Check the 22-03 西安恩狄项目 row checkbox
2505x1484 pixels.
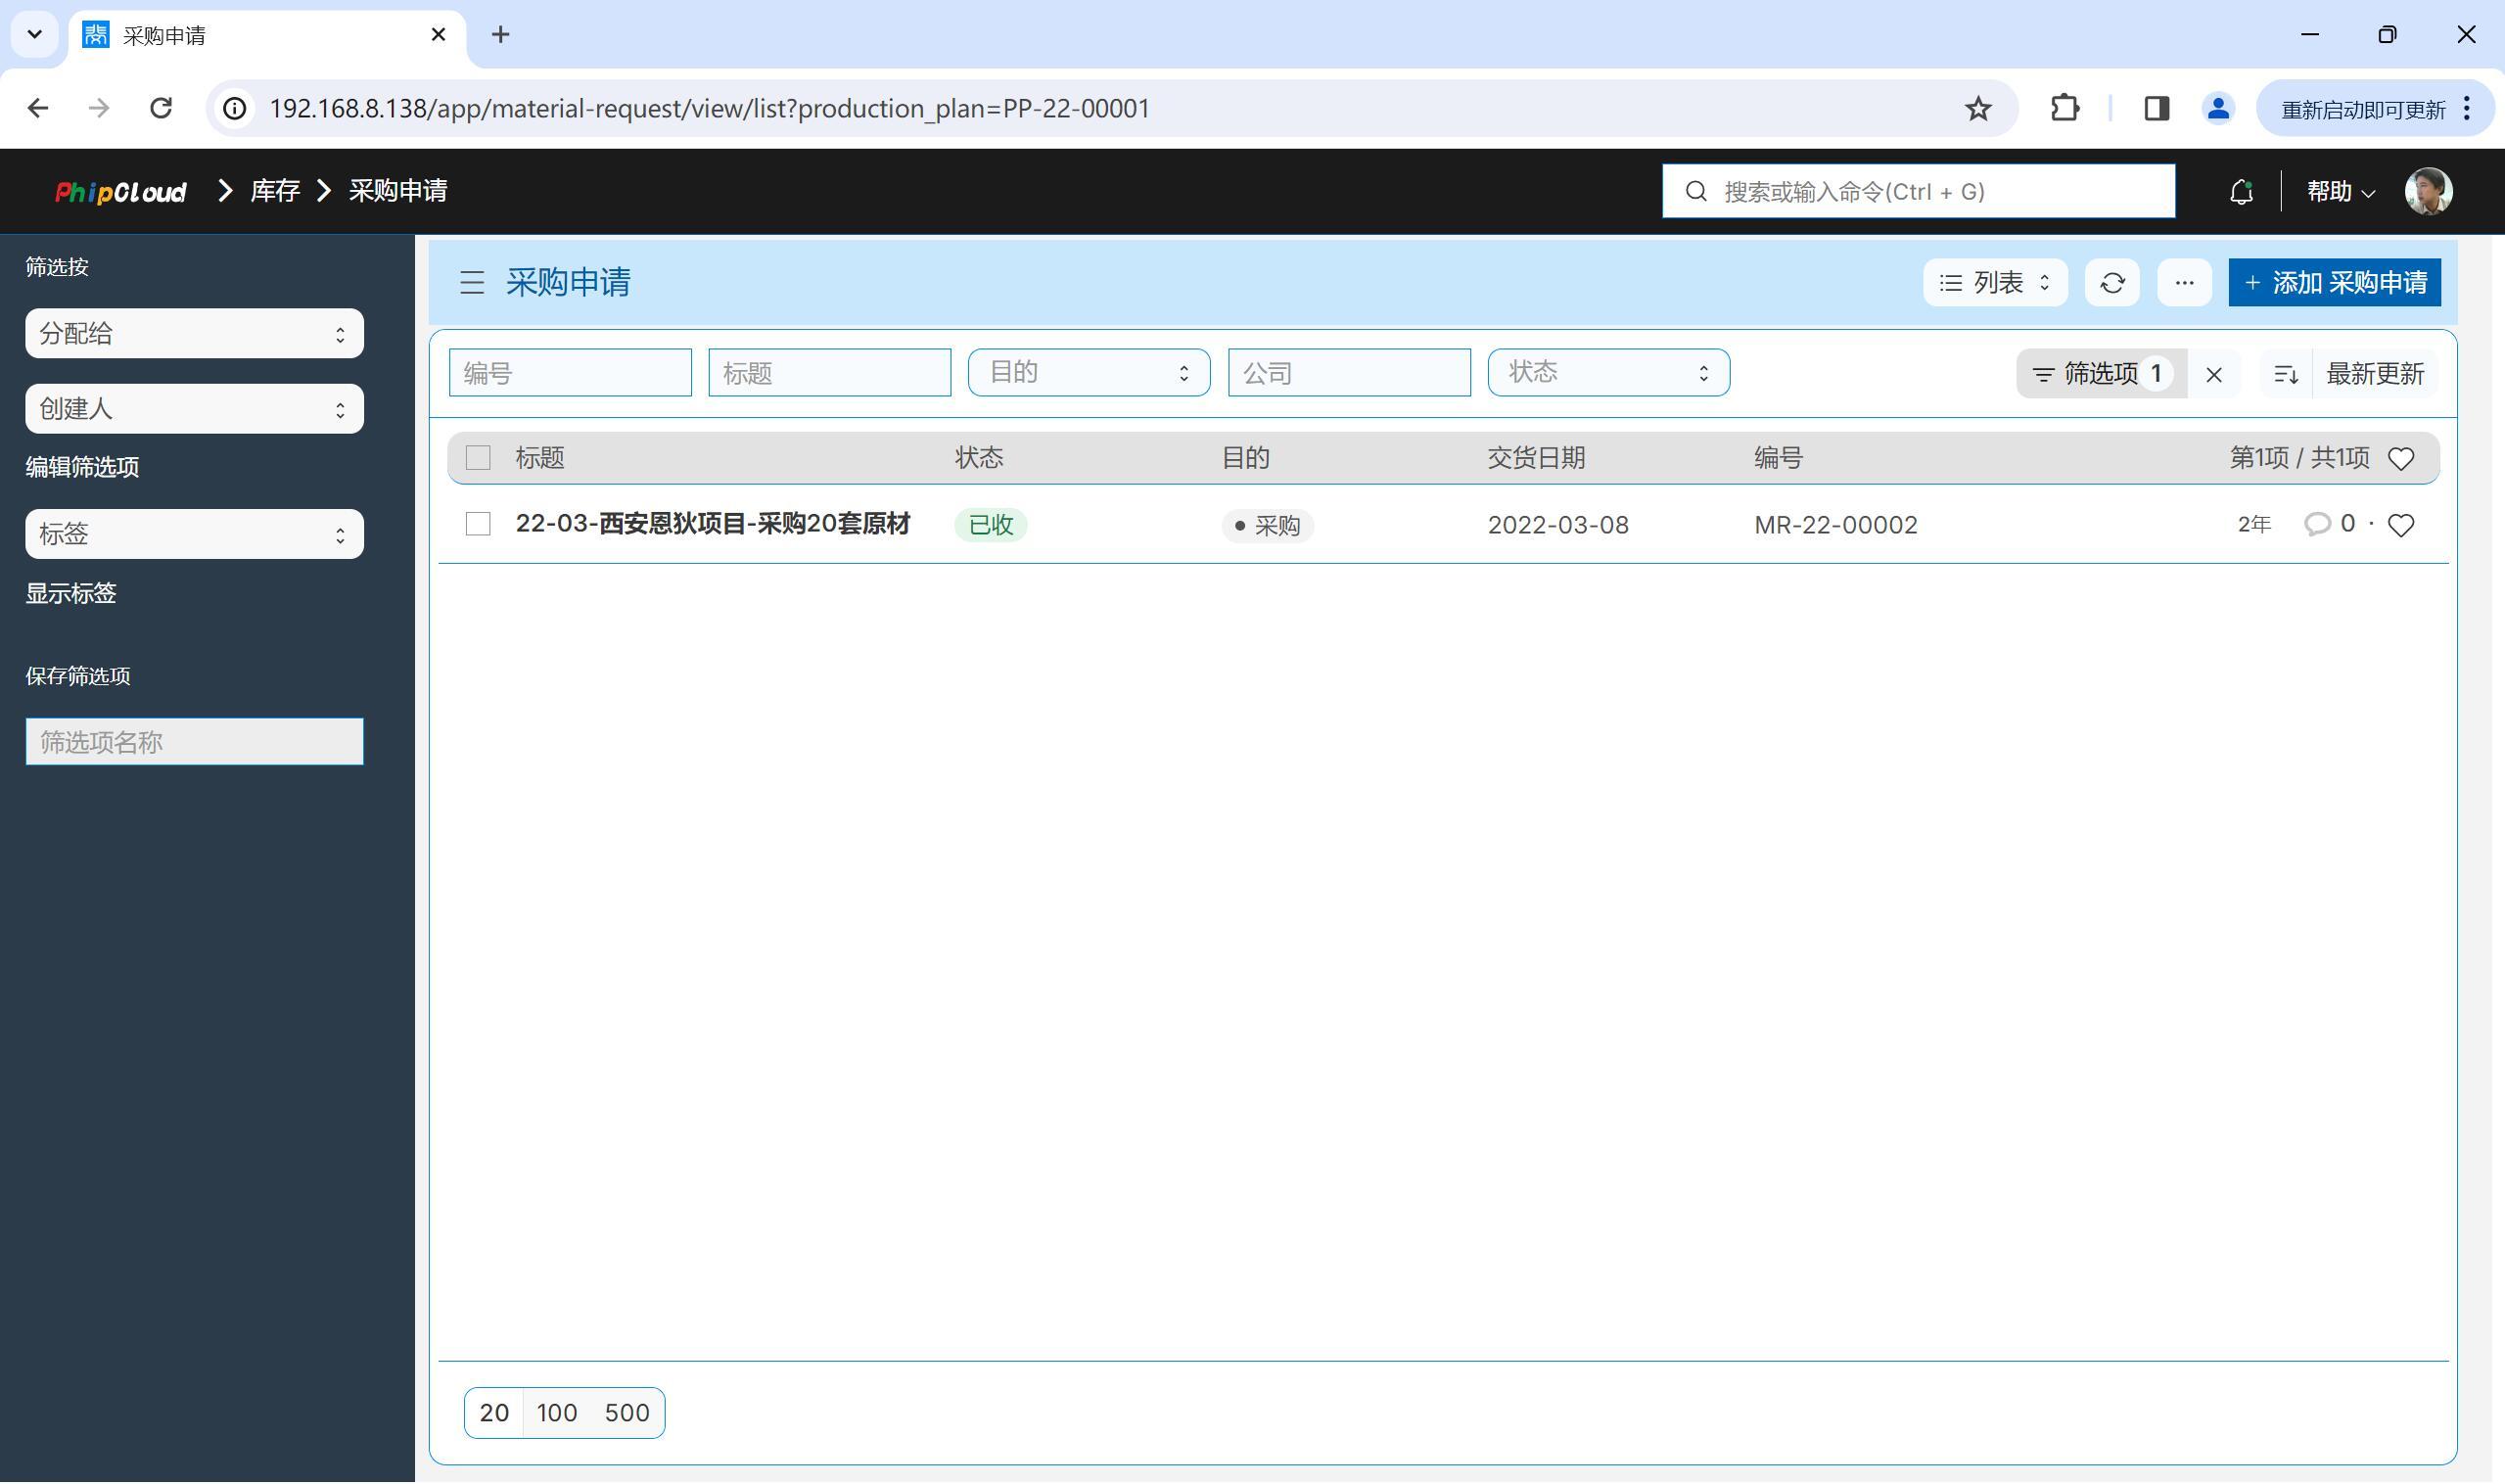(x=478, y=524)
